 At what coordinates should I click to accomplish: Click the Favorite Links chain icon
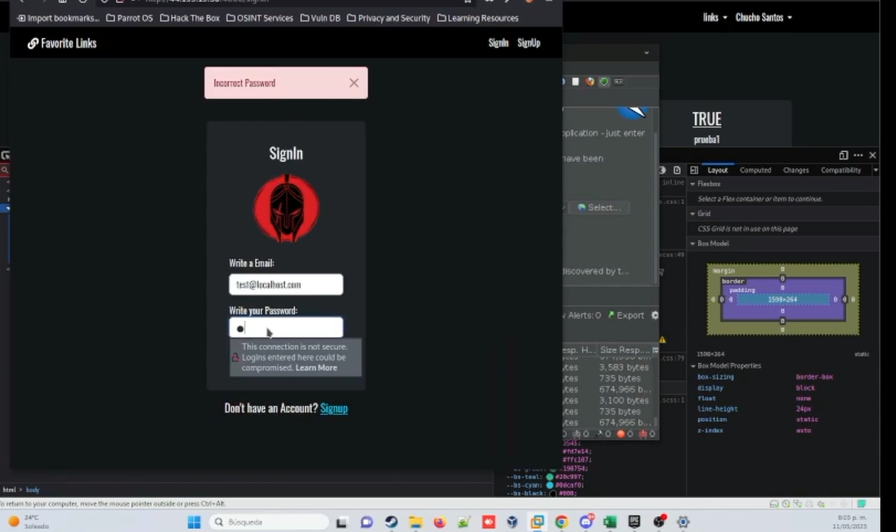33,43
